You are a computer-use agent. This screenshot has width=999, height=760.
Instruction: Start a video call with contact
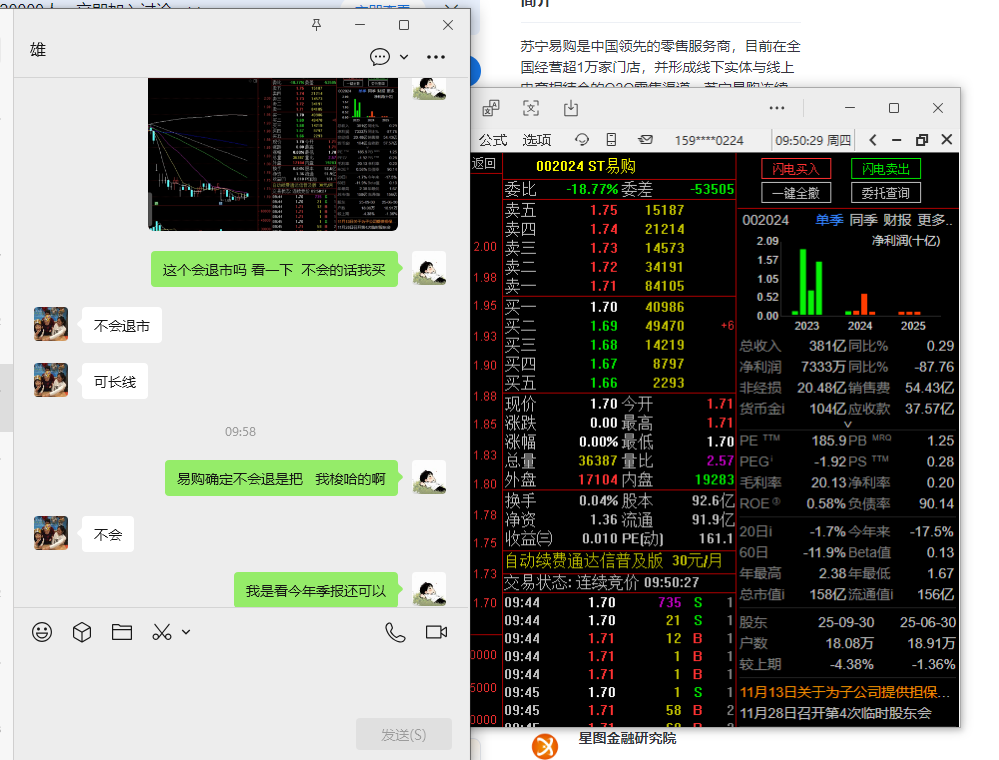pyautogui.click(x=436, y=632)
